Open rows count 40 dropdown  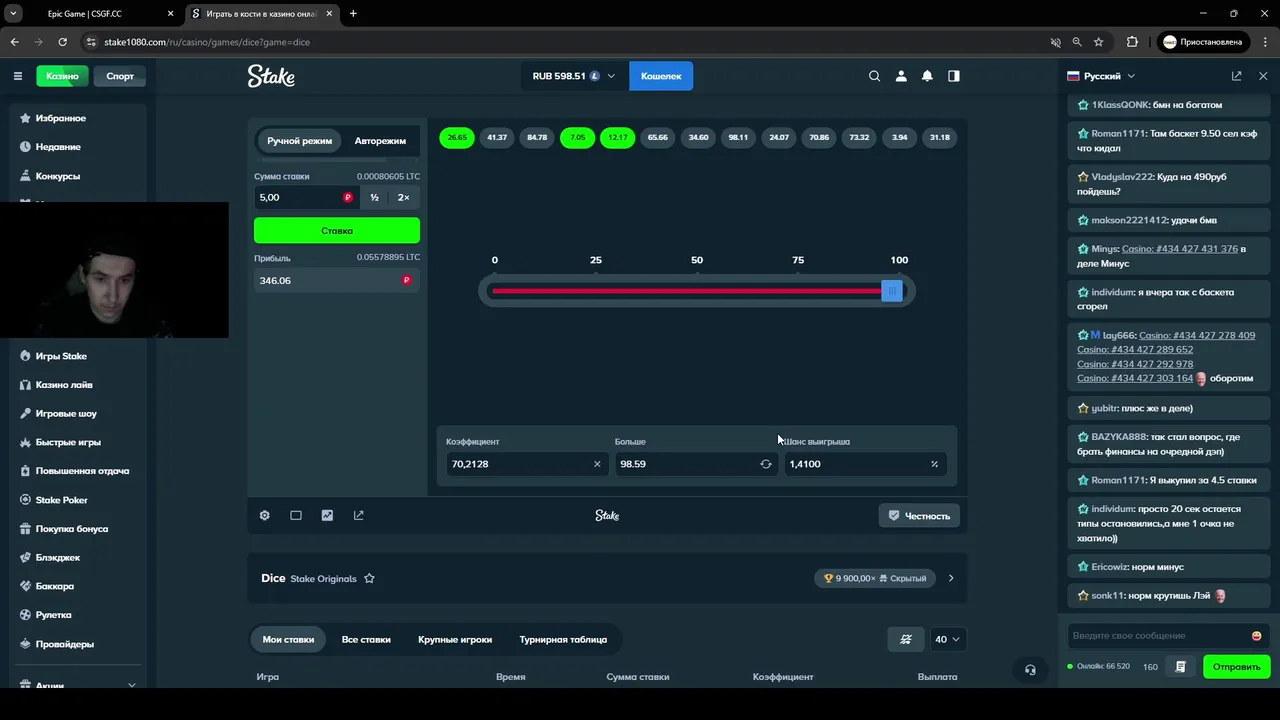(947, 639)
